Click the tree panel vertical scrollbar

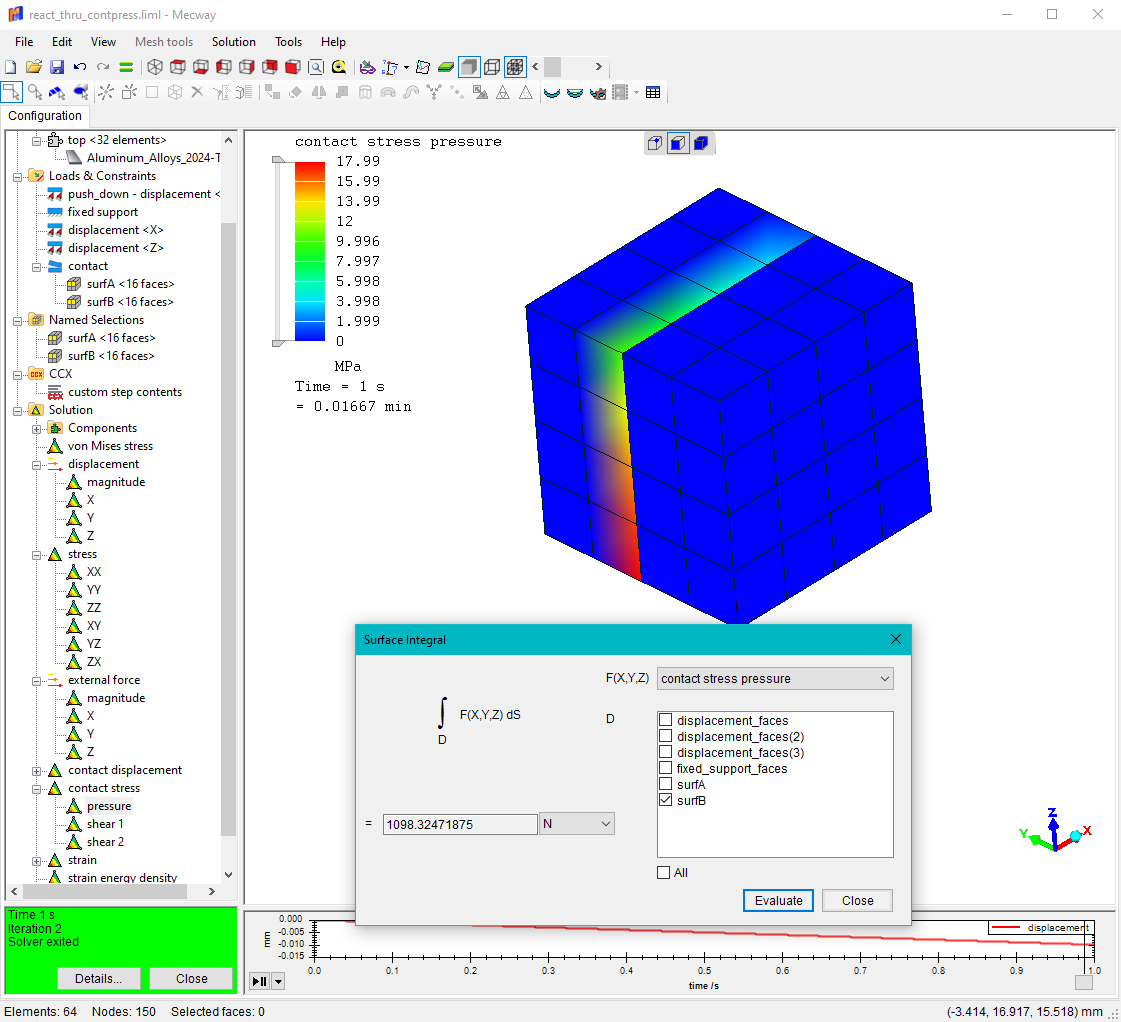point(228,529)
